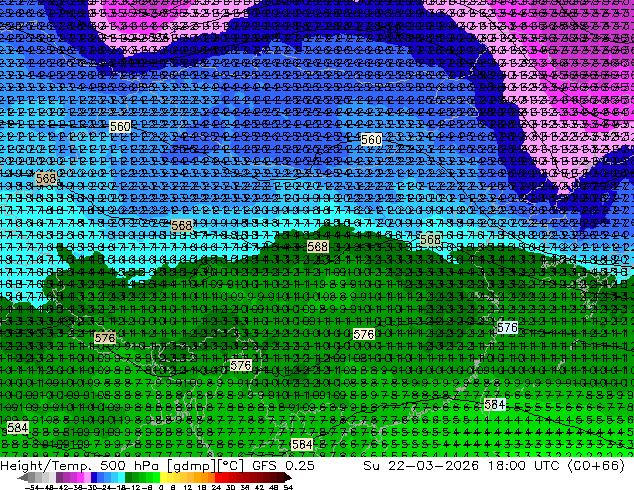634x490 pixels.
Task: Select the bright red swatch above 24
Action: coord(218,477)
